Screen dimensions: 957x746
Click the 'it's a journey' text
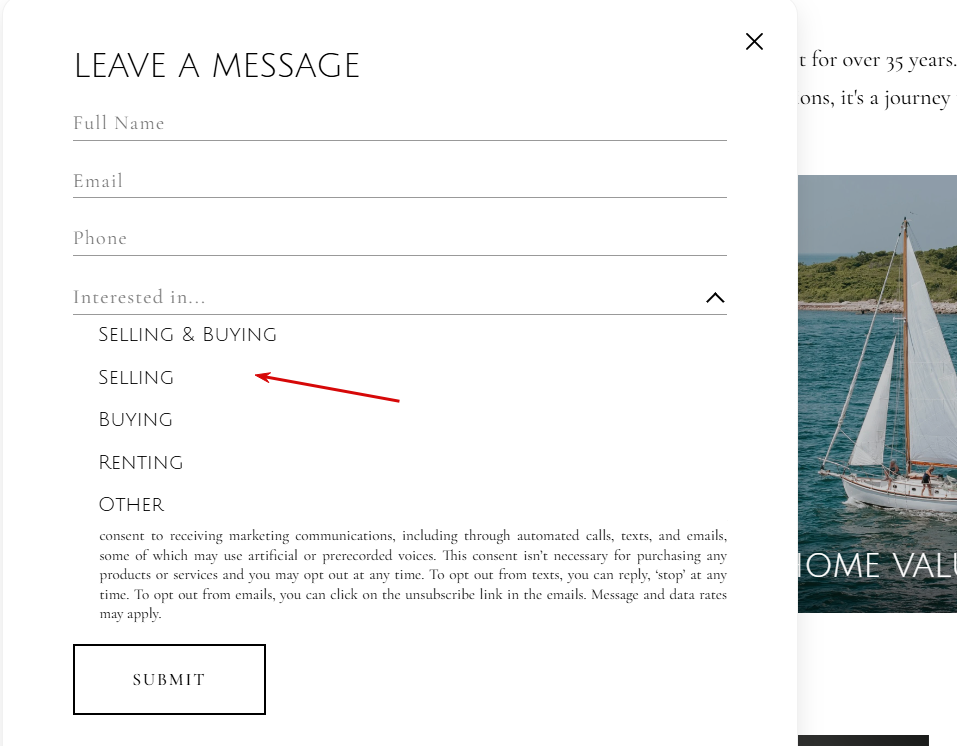pyautogui.click(x=895, y=98)
